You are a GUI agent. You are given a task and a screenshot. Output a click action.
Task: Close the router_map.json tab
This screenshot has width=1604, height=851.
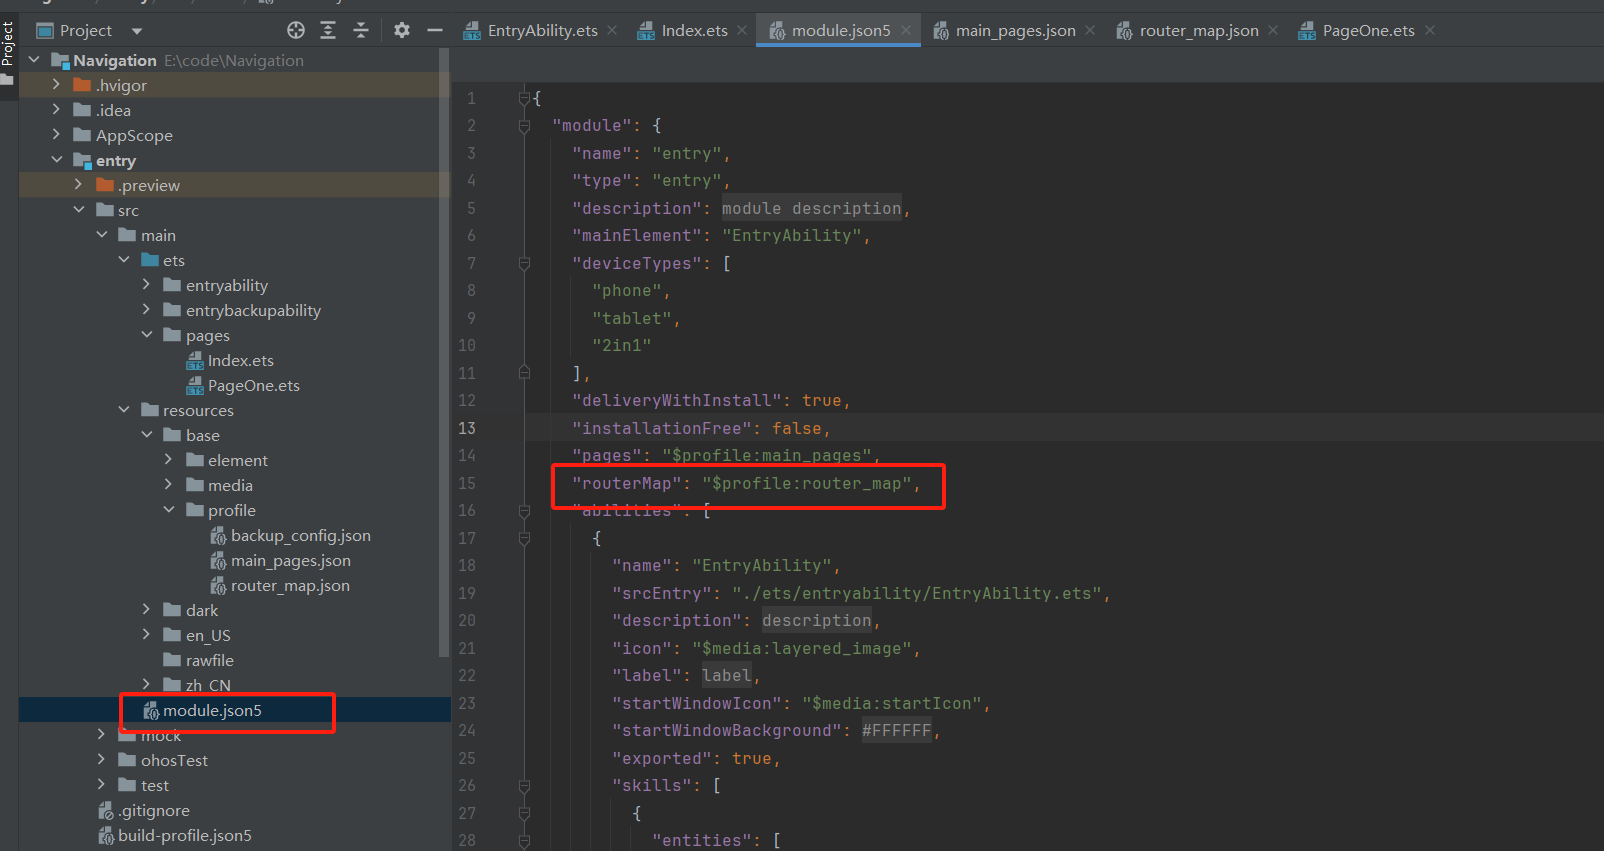coord(1273,31)
